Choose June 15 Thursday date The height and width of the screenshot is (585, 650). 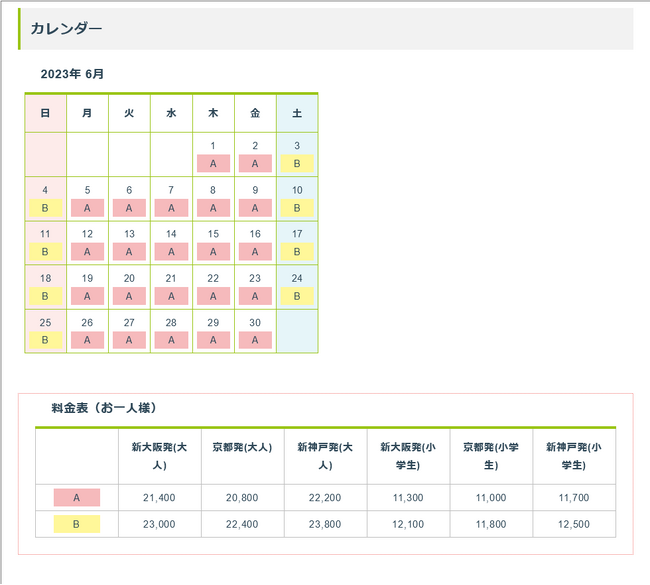[x=213, y=243]
